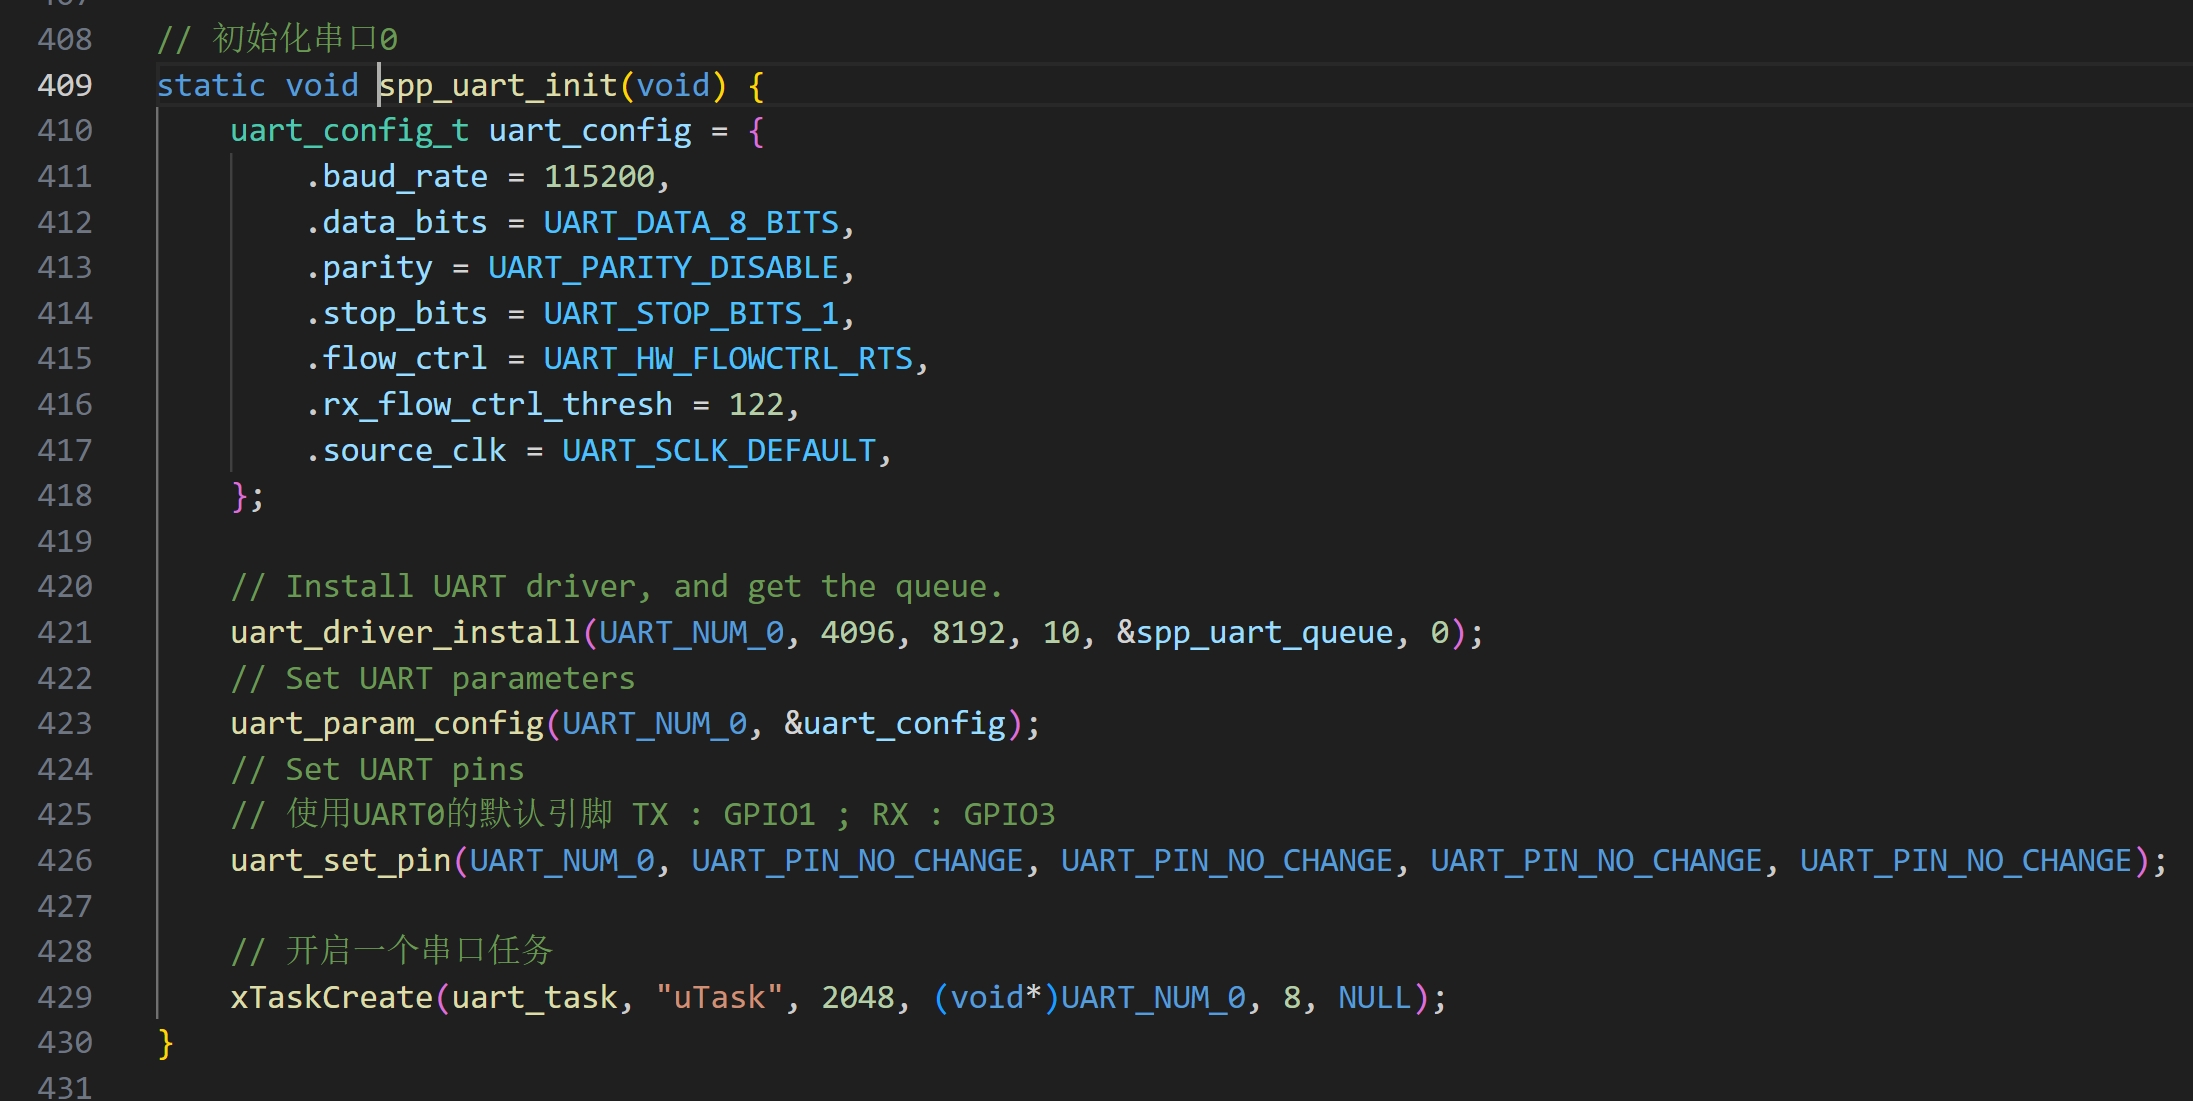Click the uart_set_pin function call
Viewport: 2193px width, 1101px height.
pos(340,860)
